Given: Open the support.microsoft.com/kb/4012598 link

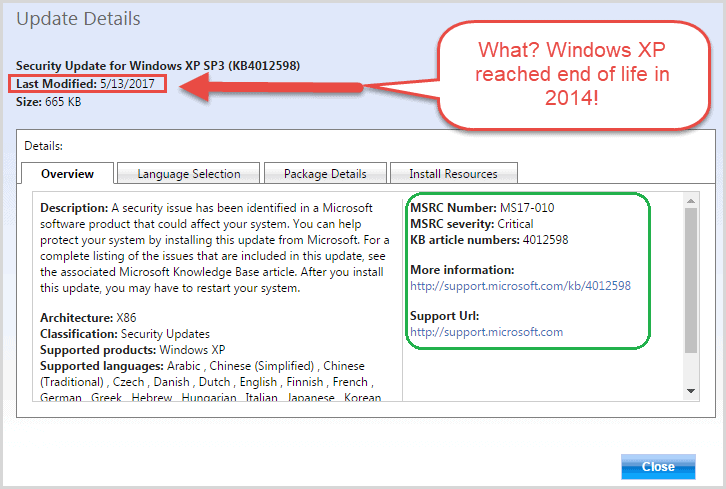Looking at the screenshot, I should [x=520, y=286].
